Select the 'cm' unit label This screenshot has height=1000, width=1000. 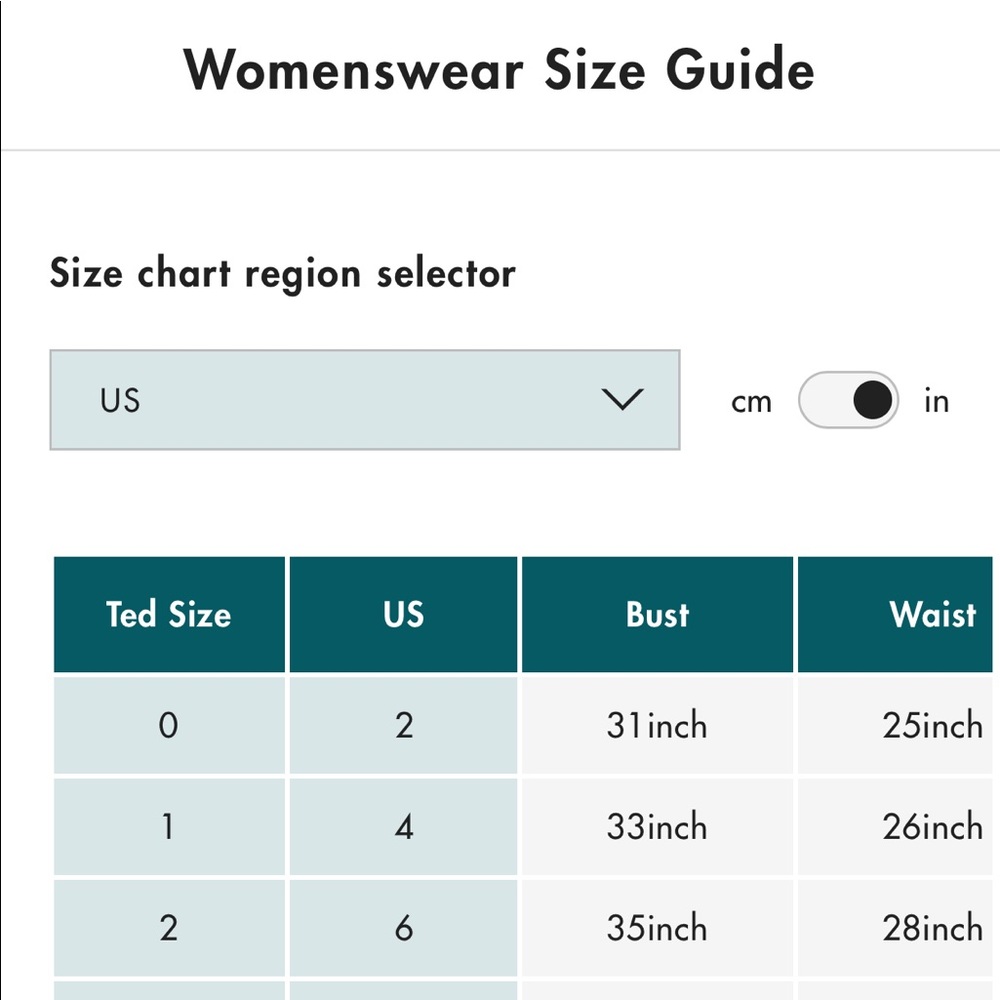[x=751, y=402]
